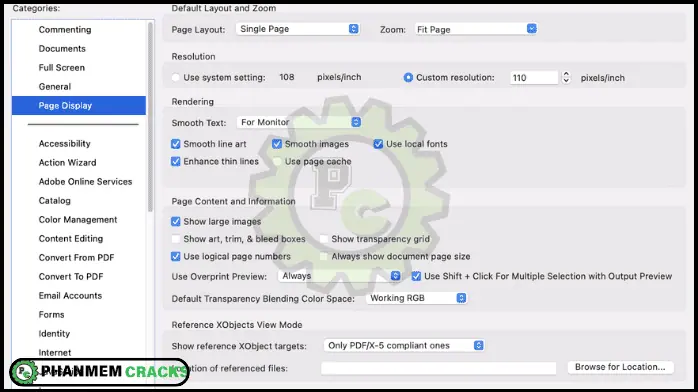Image resolution: width=698 pixels, height=392 pixels.
Task: Select the Custom resolution radio button
Action: 408,77
